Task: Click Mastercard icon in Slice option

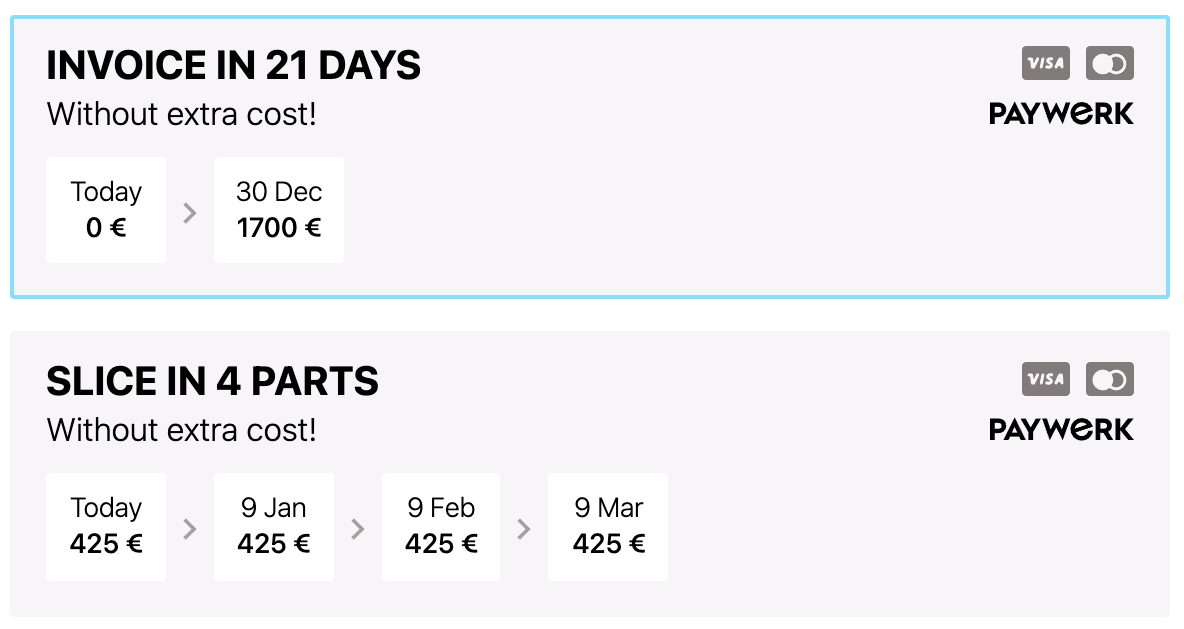Action: pyautogui.click(x=1110, y=379)
